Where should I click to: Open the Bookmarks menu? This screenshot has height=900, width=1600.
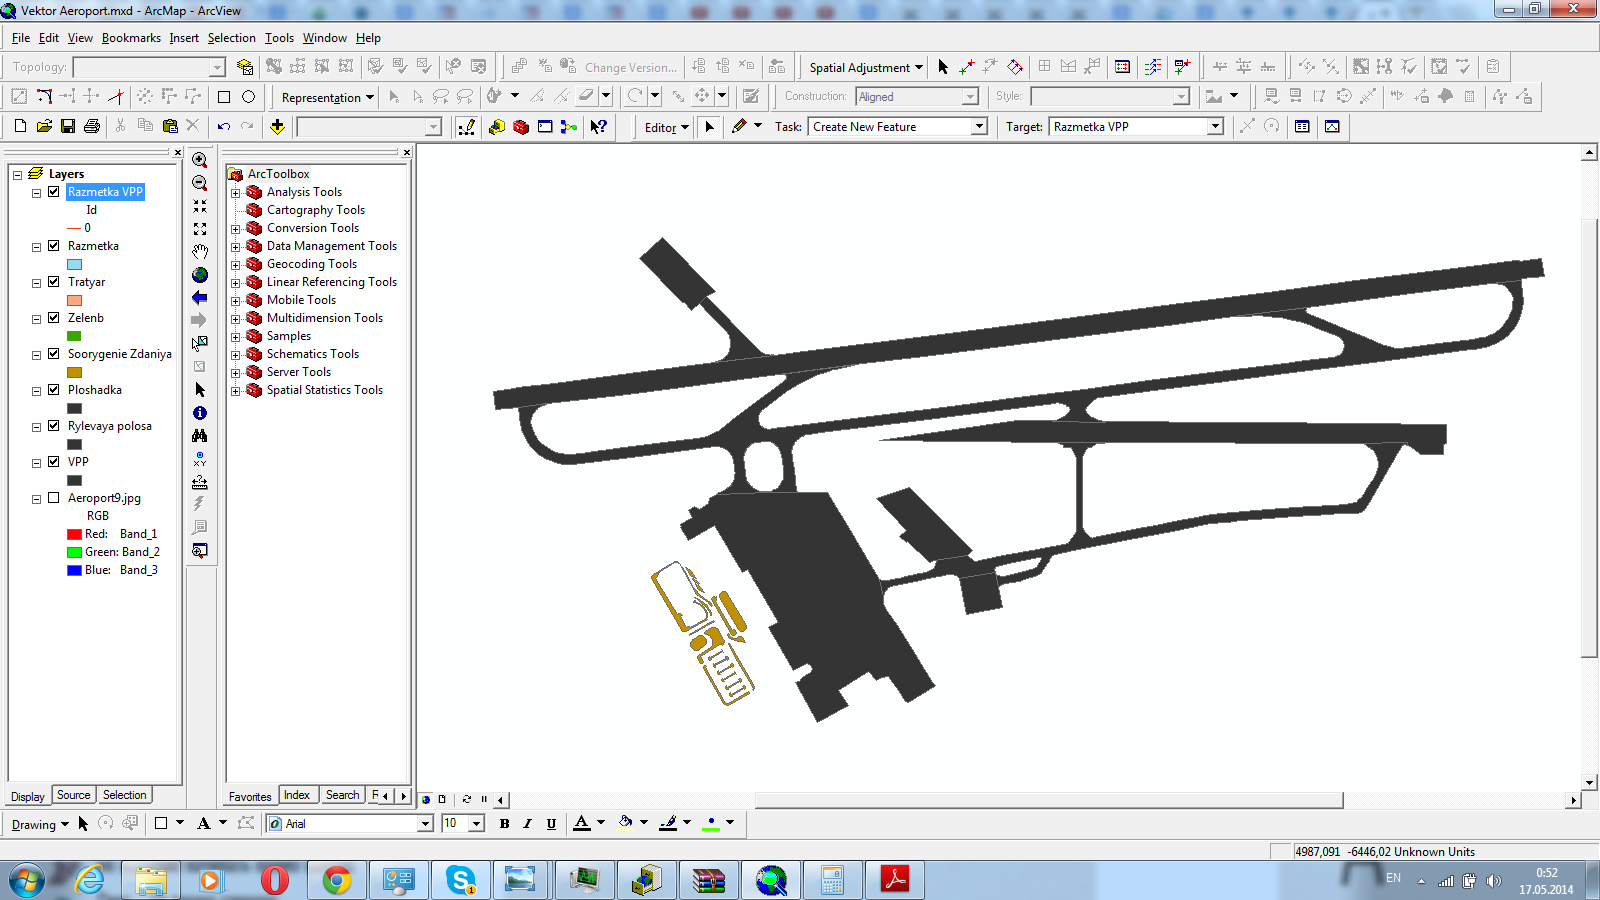[x=131, y=38]
